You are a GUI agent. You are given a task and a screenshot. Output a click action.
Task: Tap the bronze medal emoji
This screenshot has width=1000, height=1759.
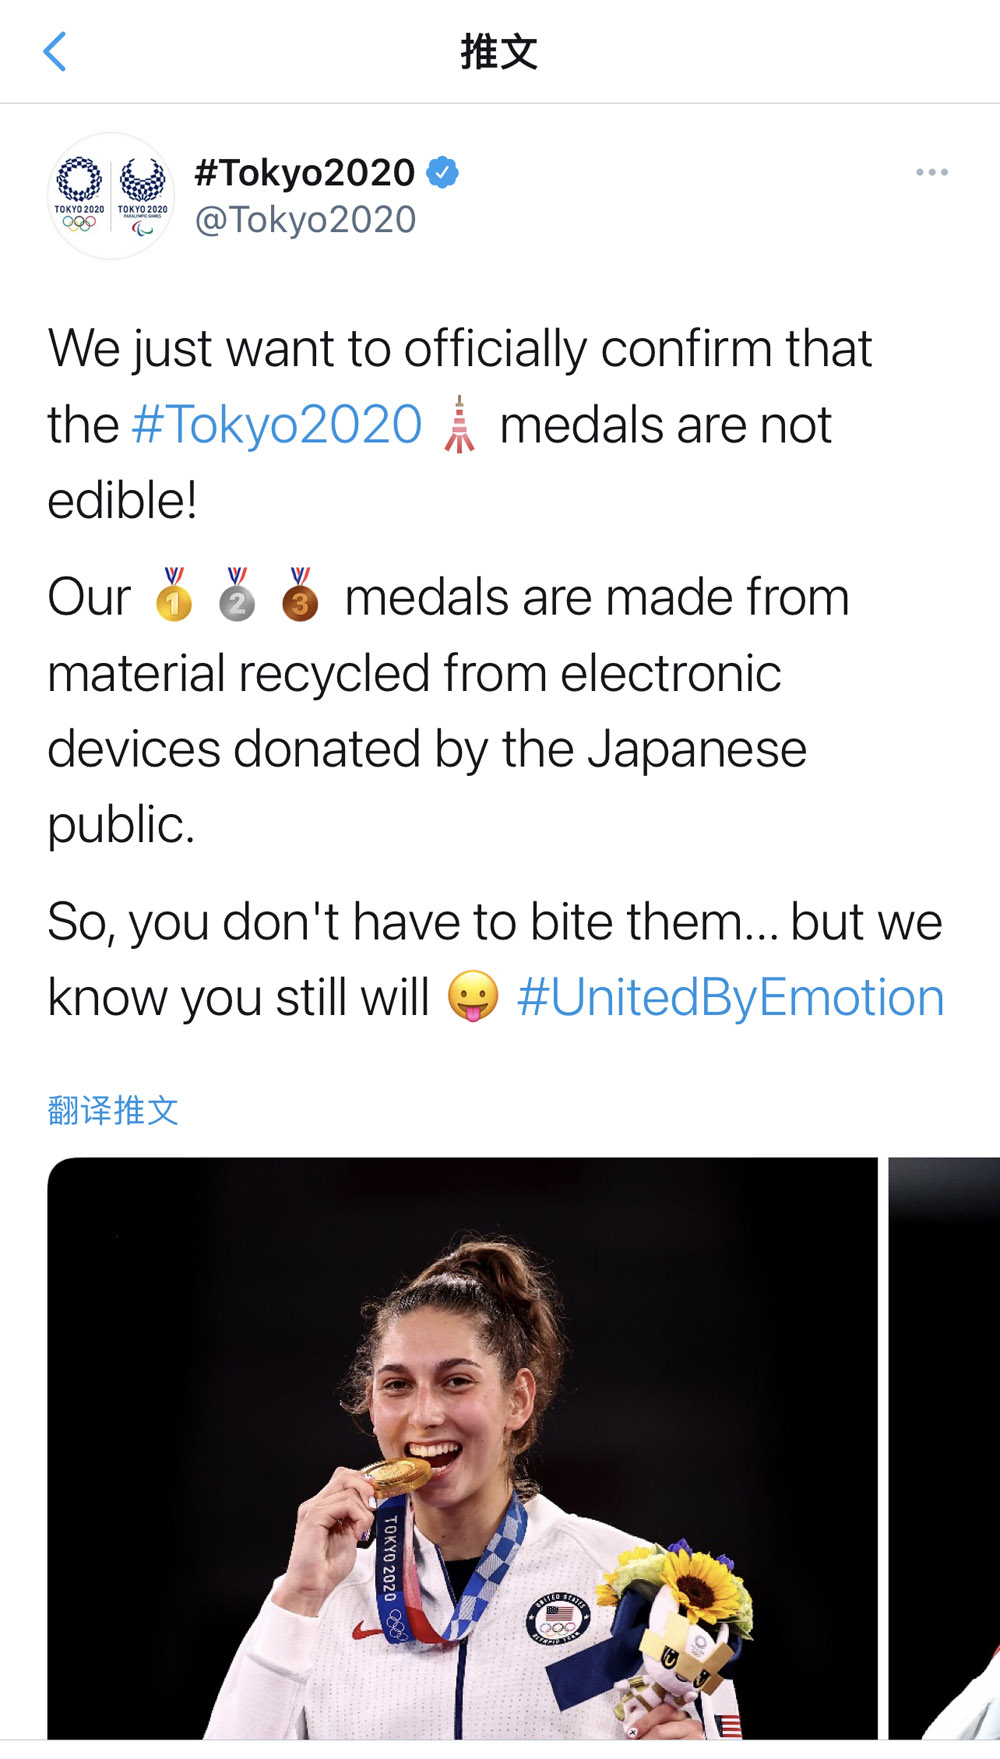point(300,596)
